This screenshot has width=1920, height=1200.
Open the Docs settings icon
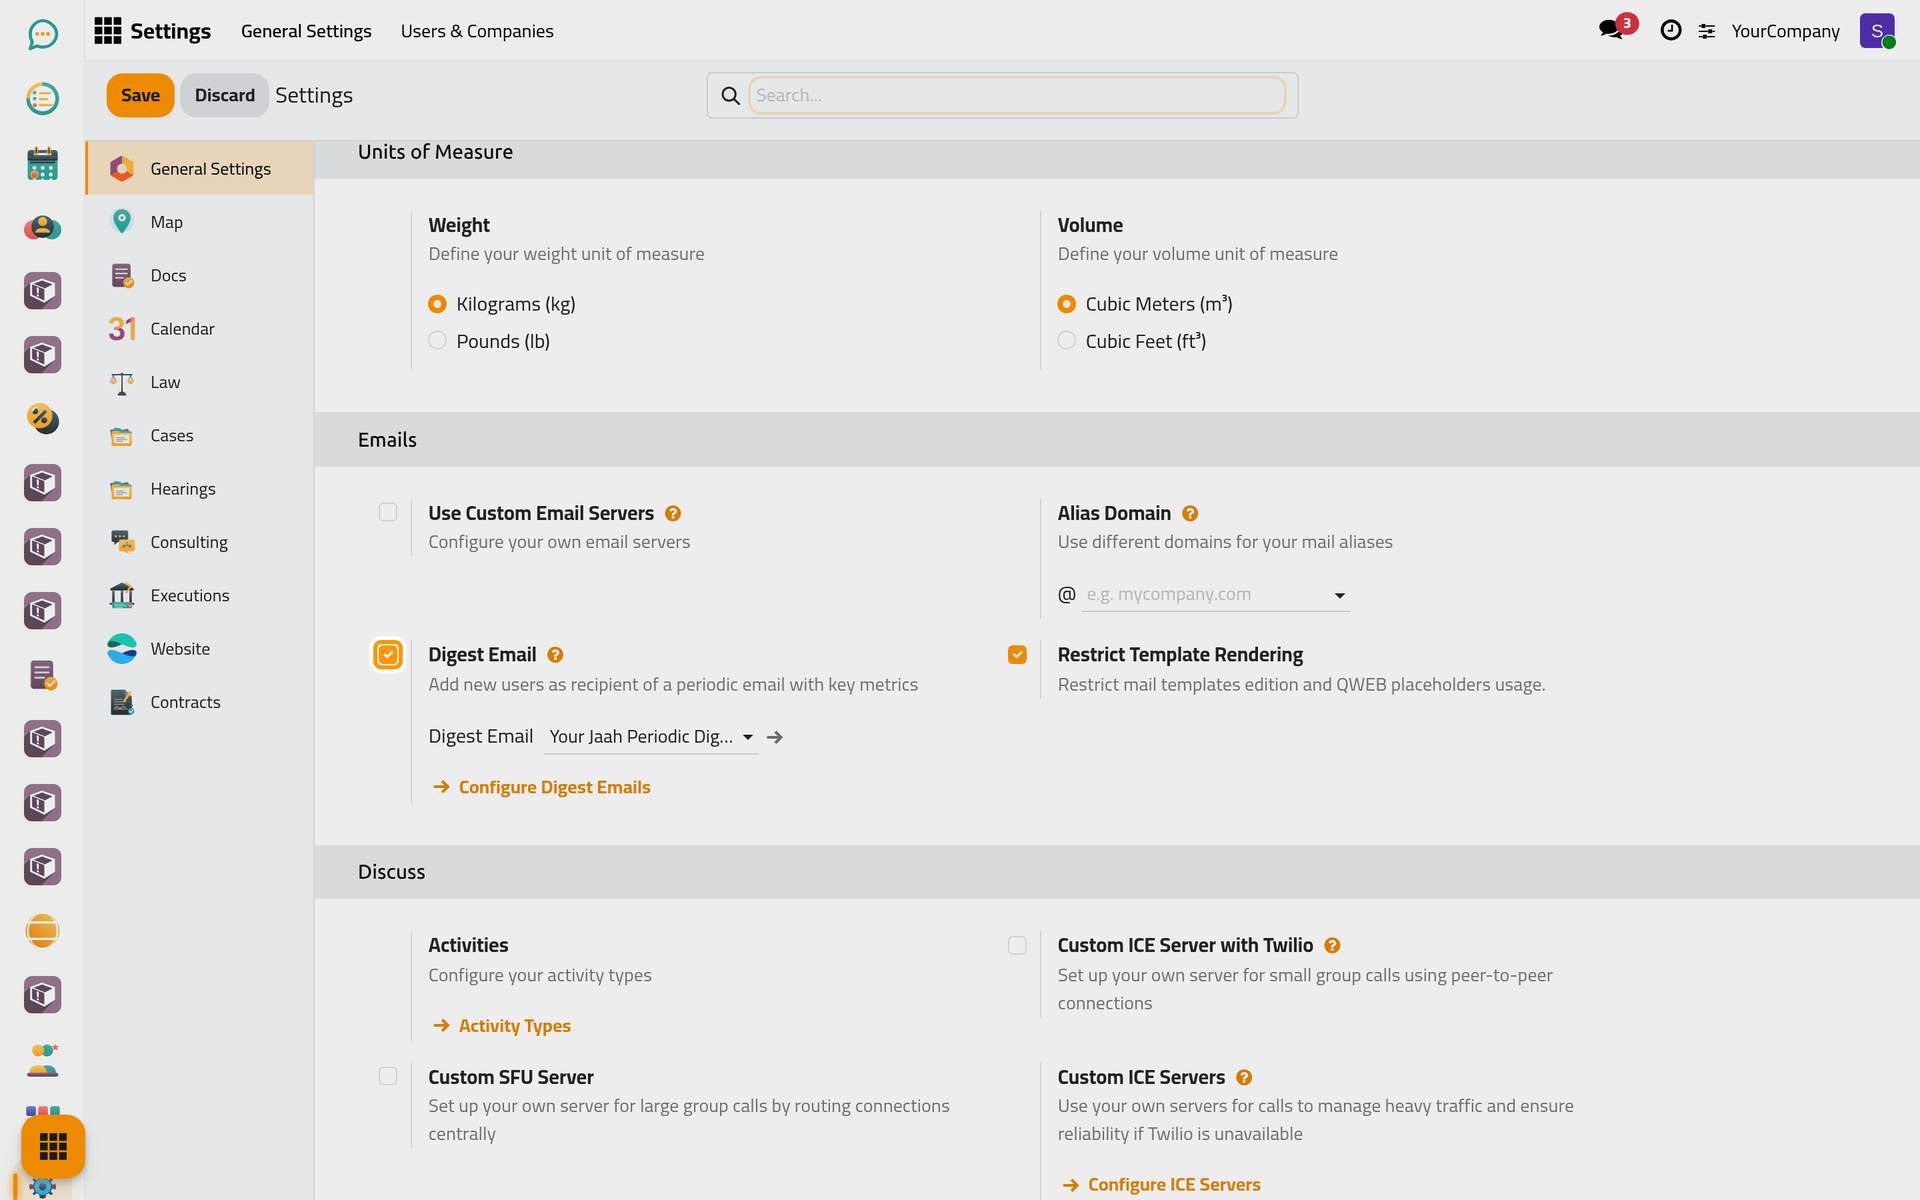click(x=122, y=275)
